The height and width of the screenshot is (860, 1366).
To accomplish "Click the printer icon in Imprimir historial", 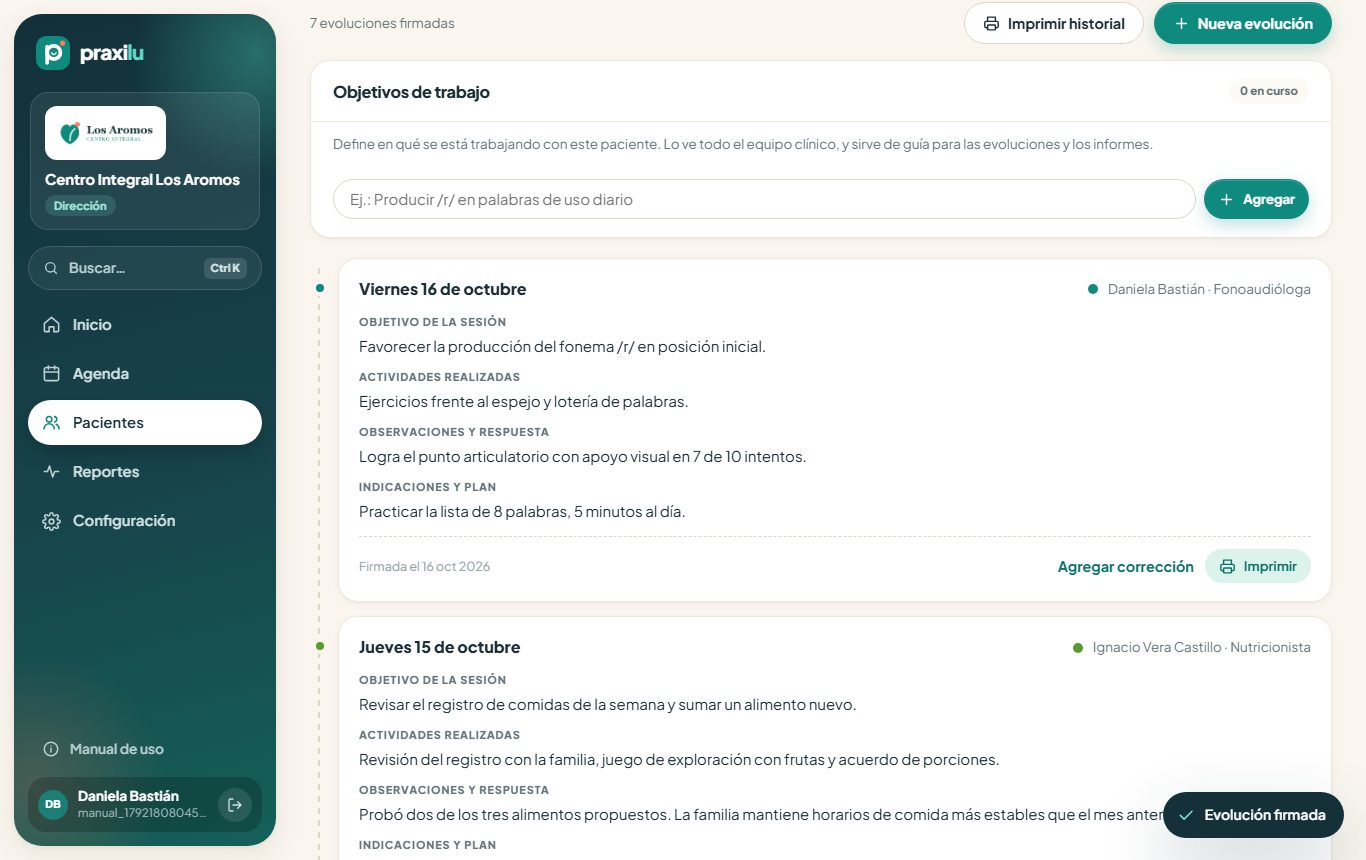I will 991,24.
